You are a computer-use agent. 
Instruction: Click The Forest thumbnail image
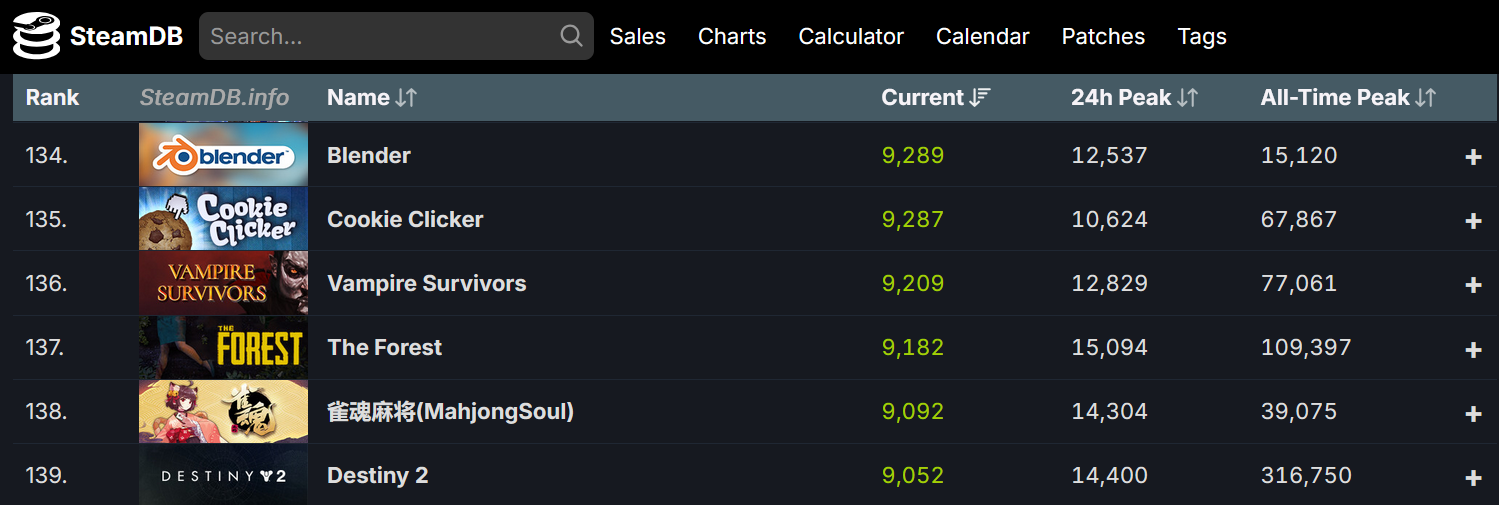223,347
